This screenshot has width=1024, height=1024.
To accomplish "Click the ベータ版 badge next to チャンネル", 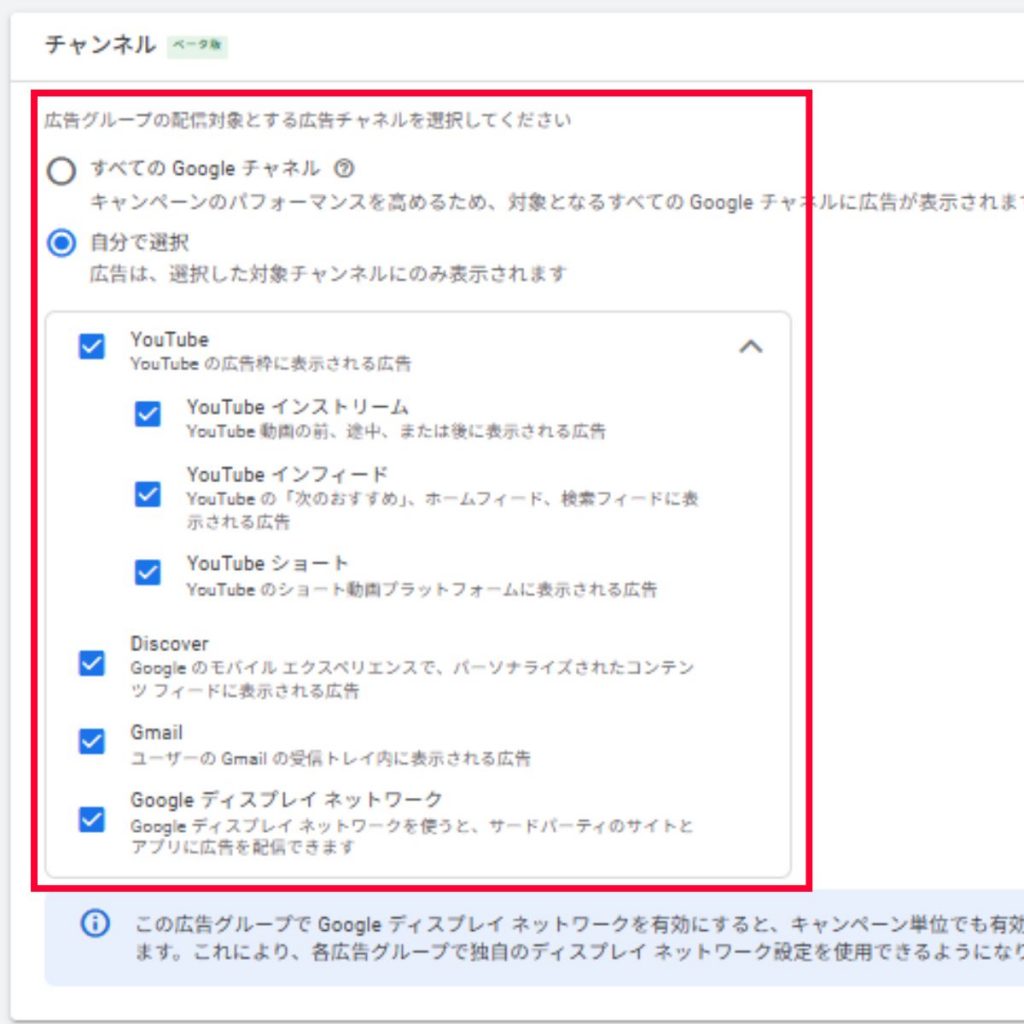I will coord(197,46).
